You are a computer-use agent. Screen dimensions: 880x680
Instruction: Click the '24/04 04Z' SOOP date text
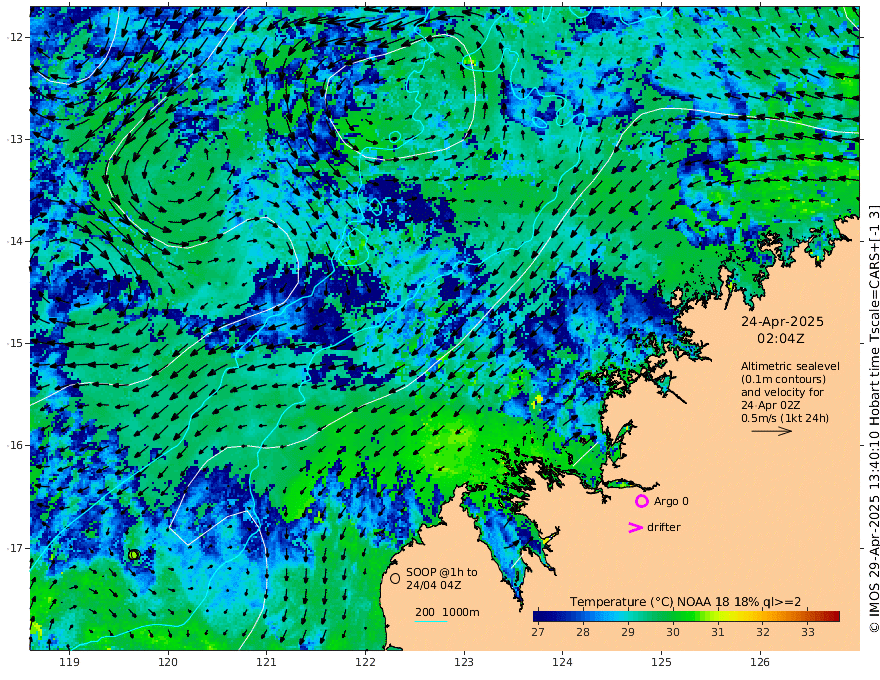(433, 585)
